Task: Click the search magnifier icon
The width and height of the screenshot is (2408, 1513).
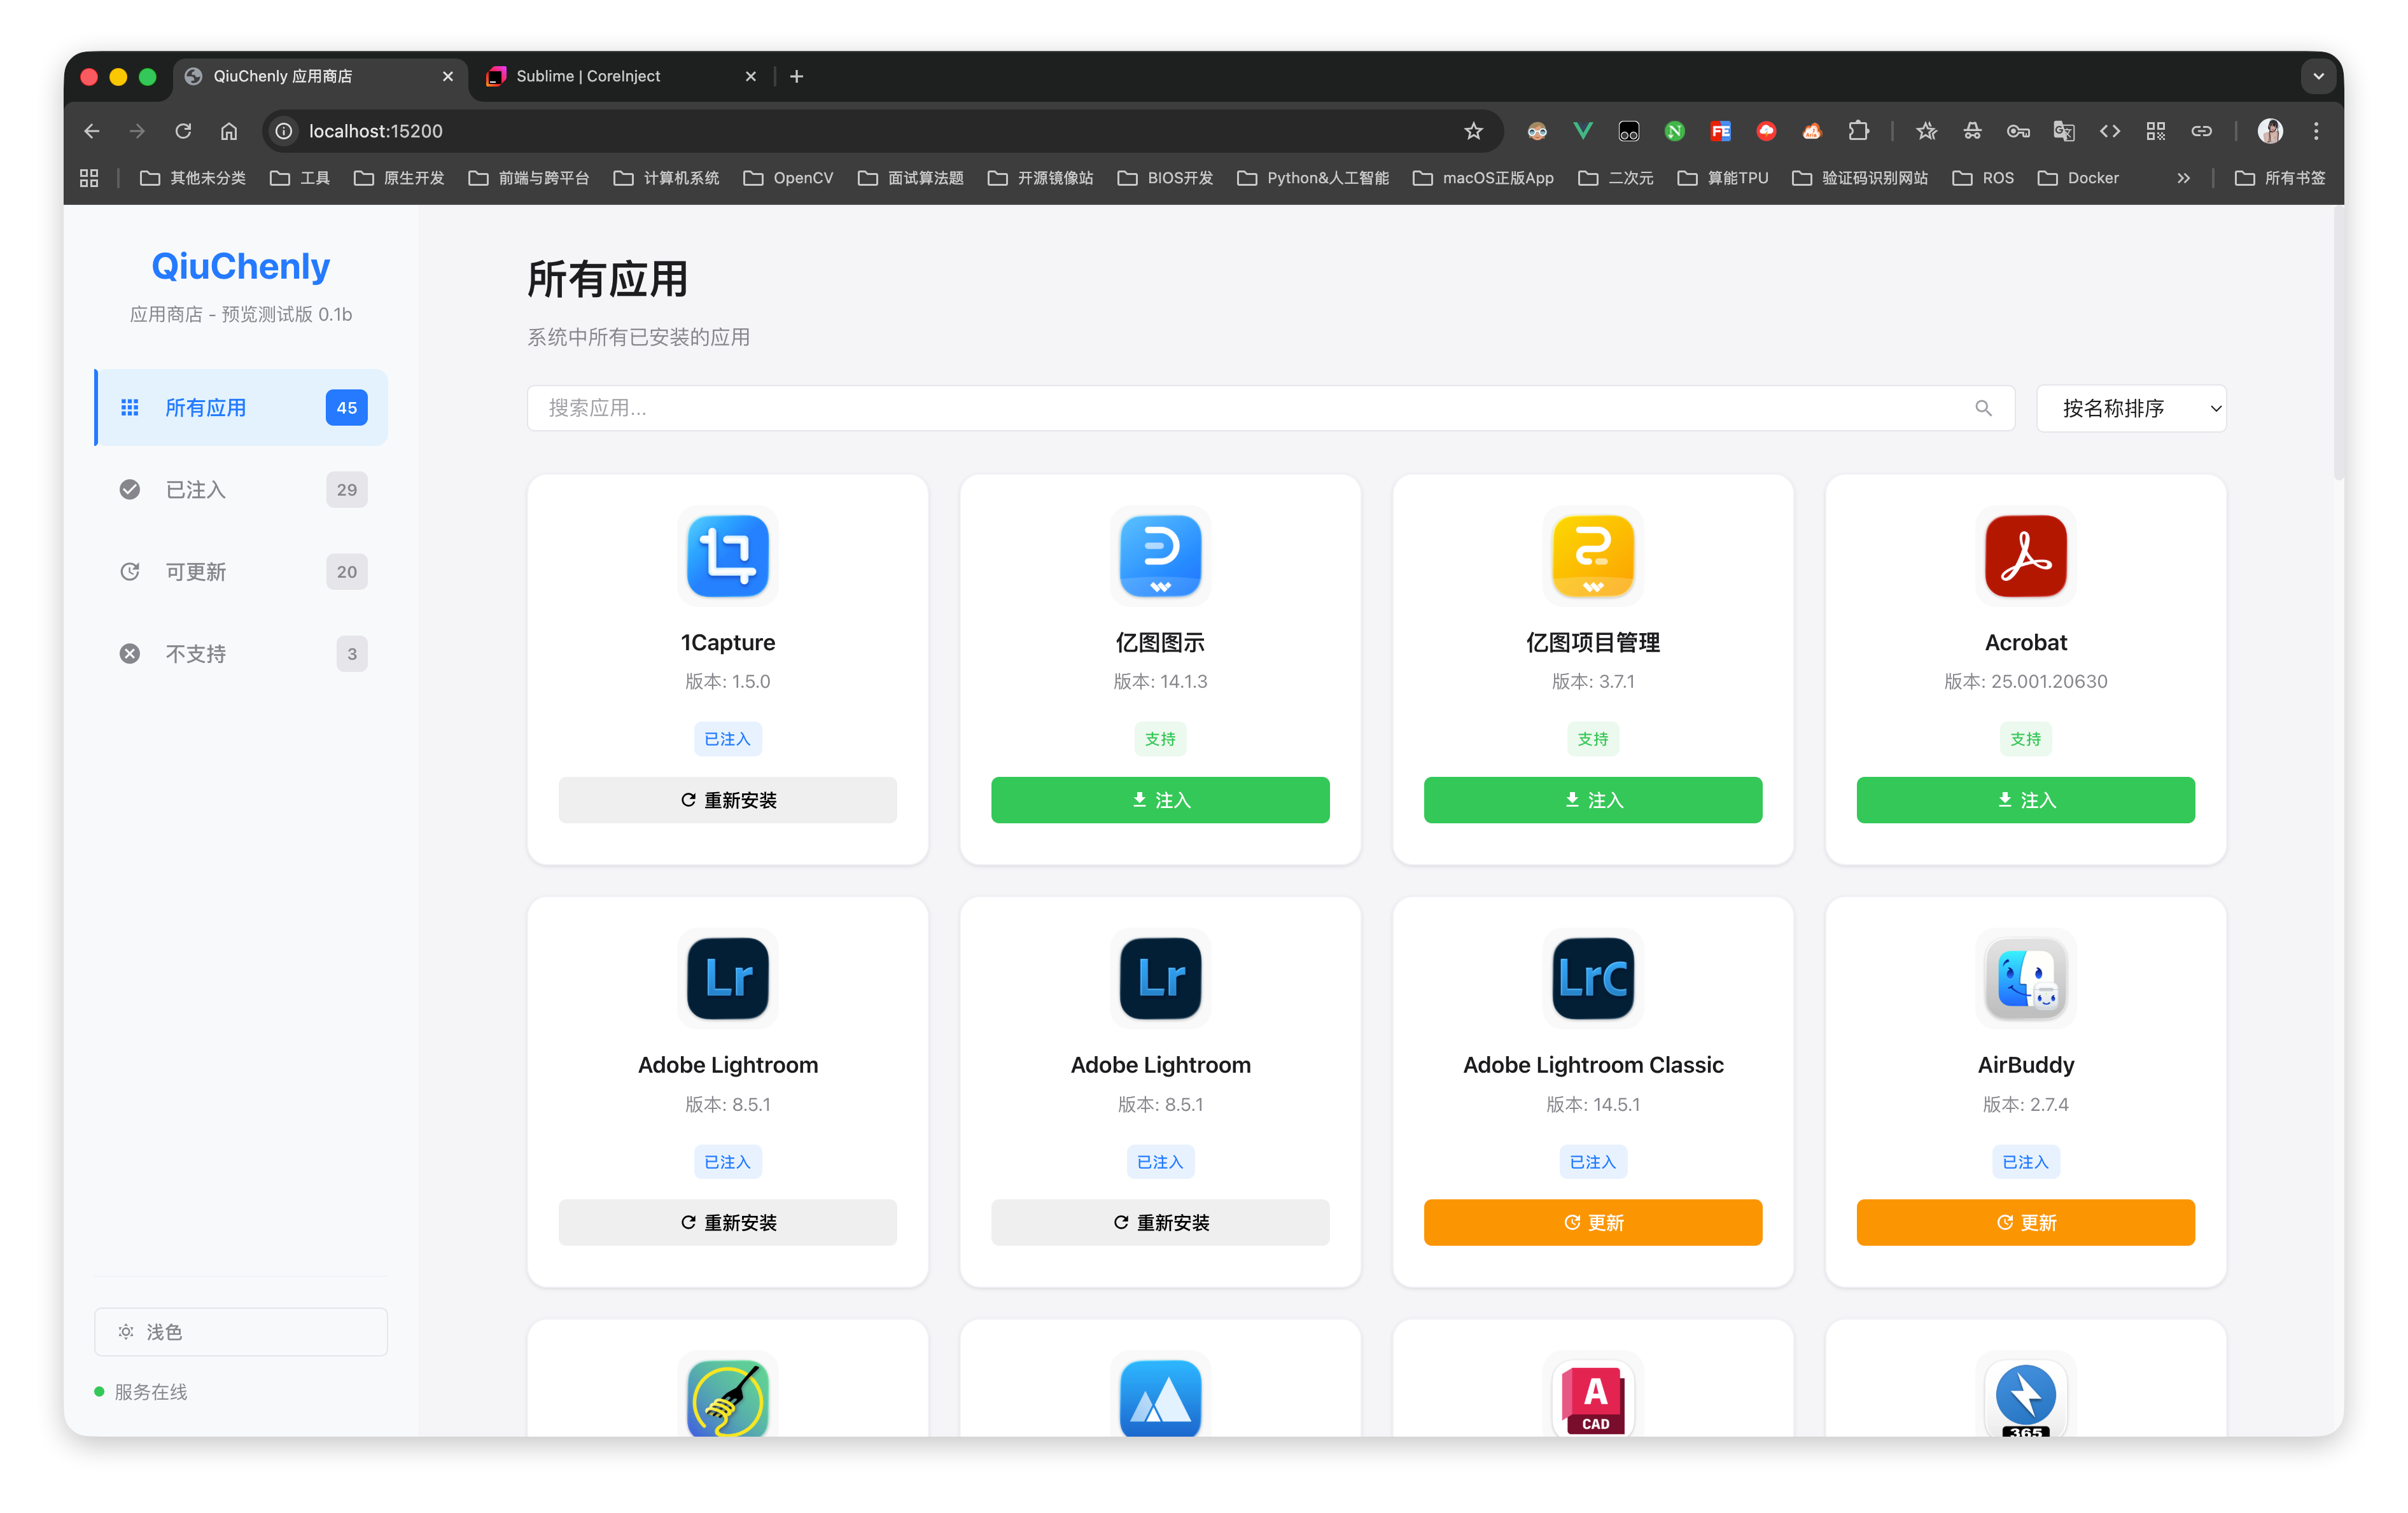Action: 1983,408
